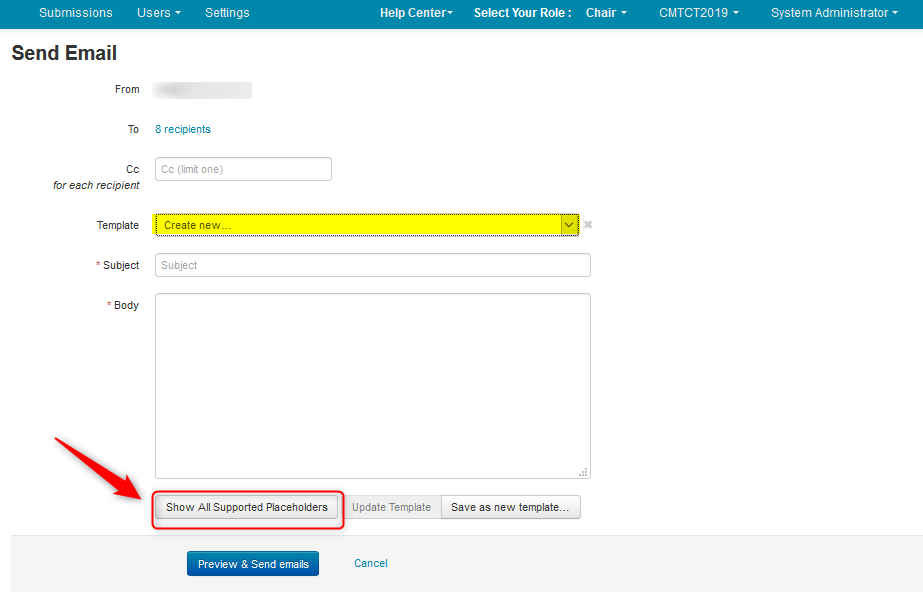Place cursor in the Body text area
Screen dimensions: 923x602
tap(372, 385)
